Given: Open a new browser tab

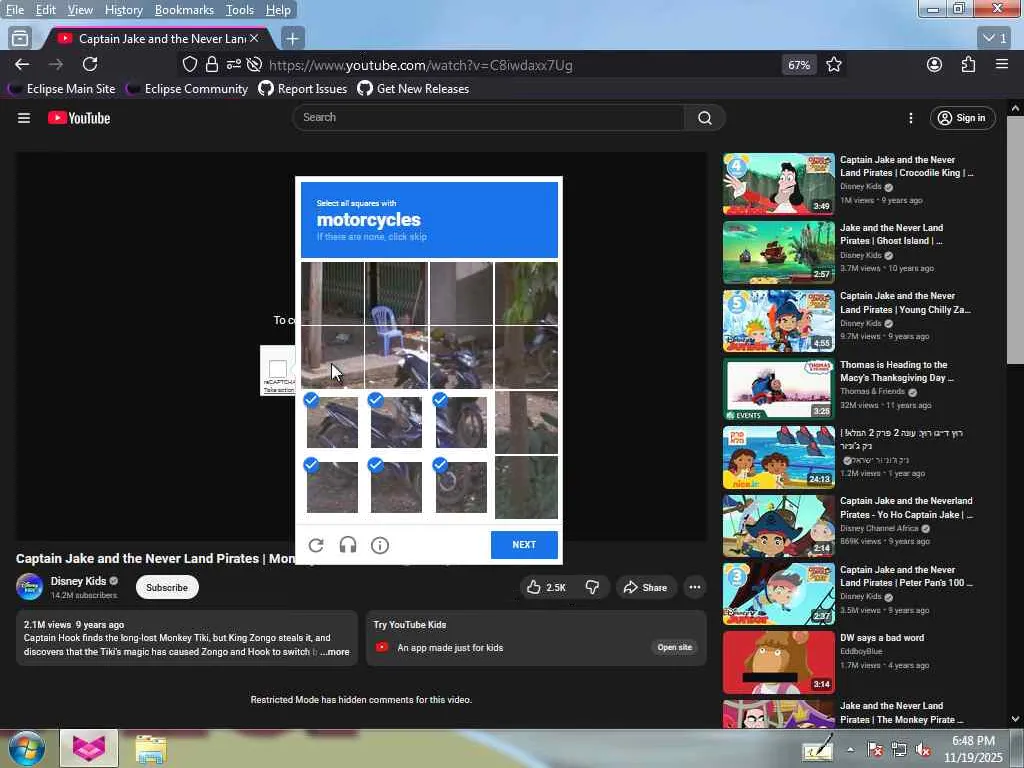Looking at the screenshot, I should pos(292,39).
